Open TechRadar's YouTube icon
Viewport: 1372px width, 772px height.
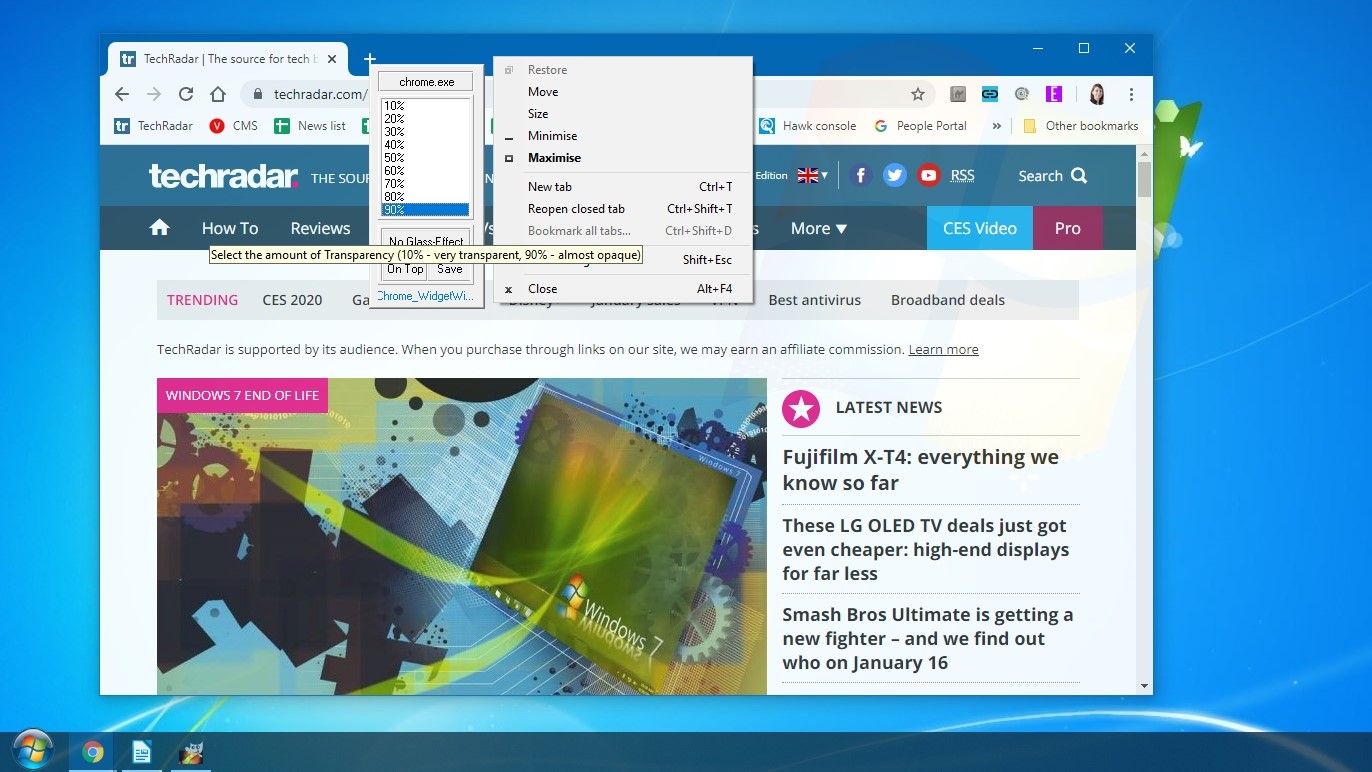pyautogui.click(x=929, y=175)
